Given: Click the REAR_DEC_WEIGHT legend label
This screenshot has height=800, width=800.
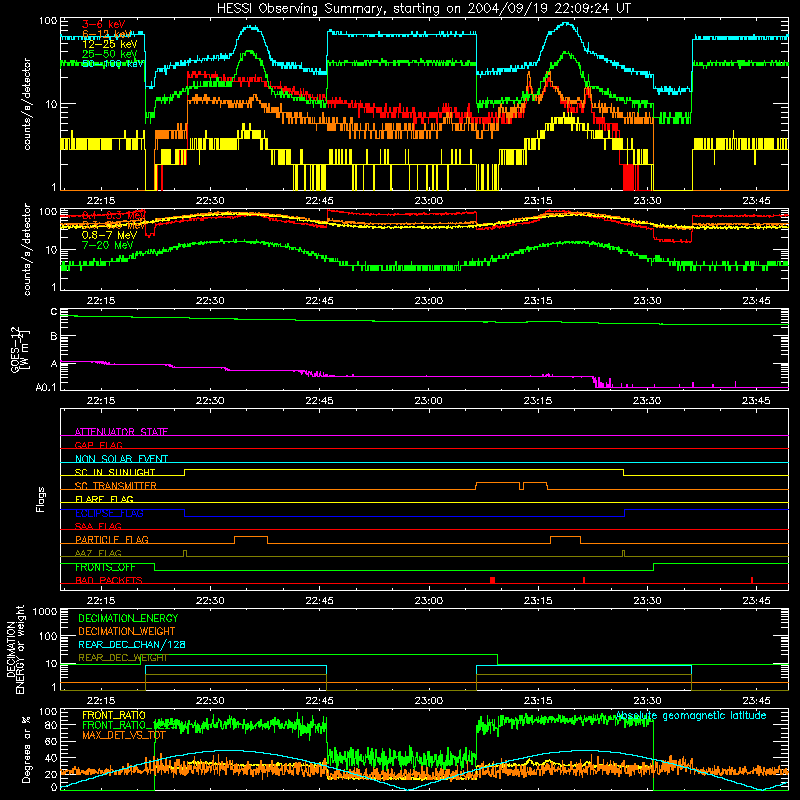Looking at the screenshot, I should tap(123, 658).
